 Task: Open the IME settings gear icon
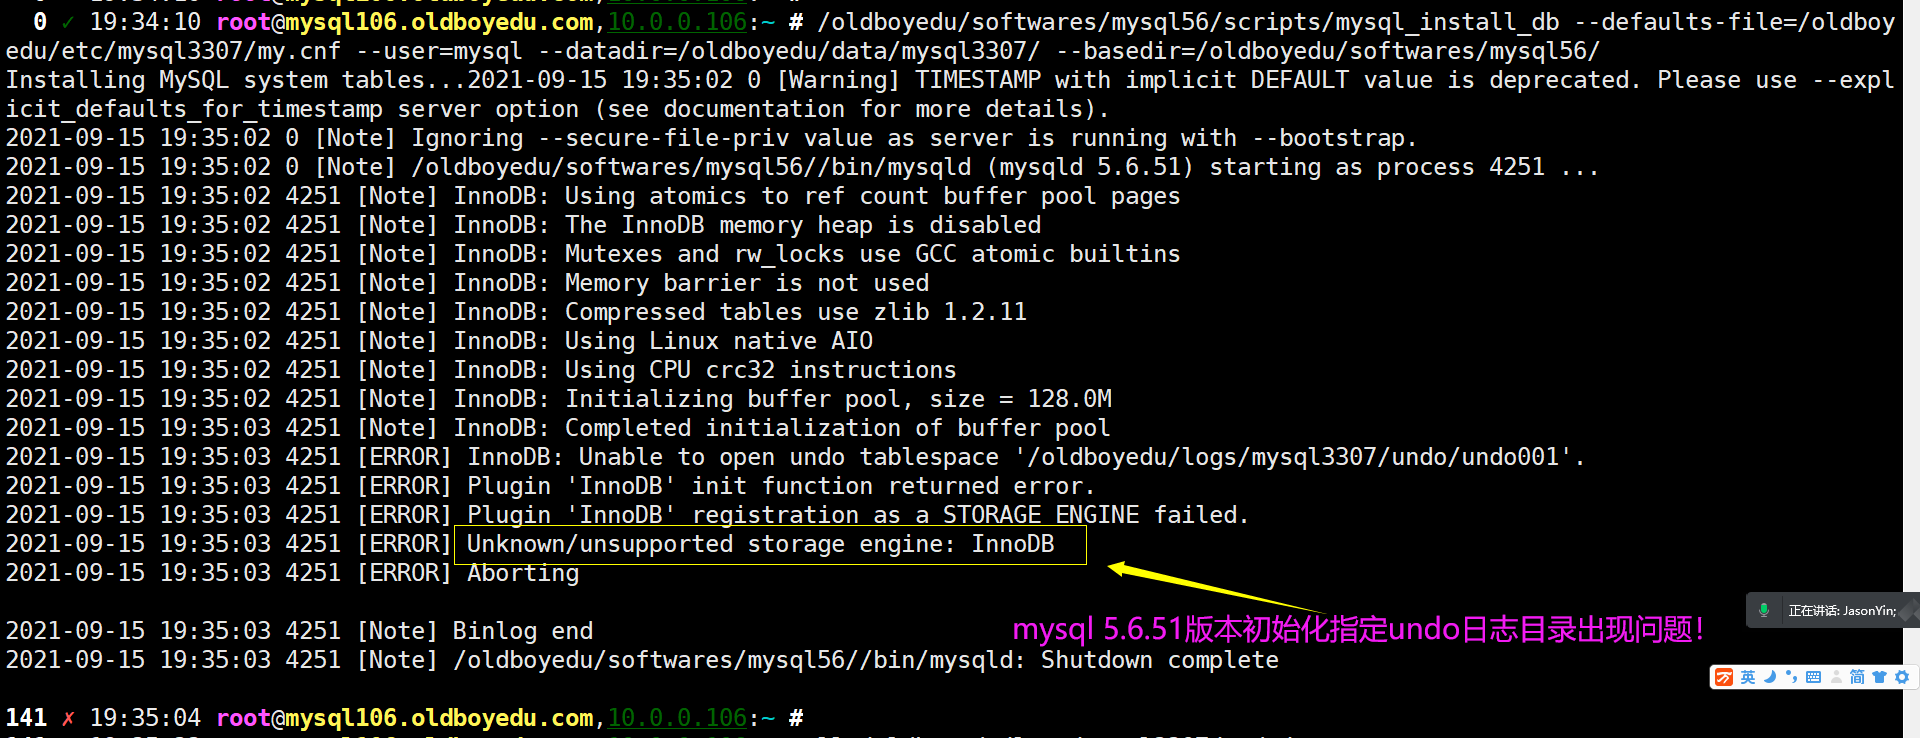coord(1902,677)
